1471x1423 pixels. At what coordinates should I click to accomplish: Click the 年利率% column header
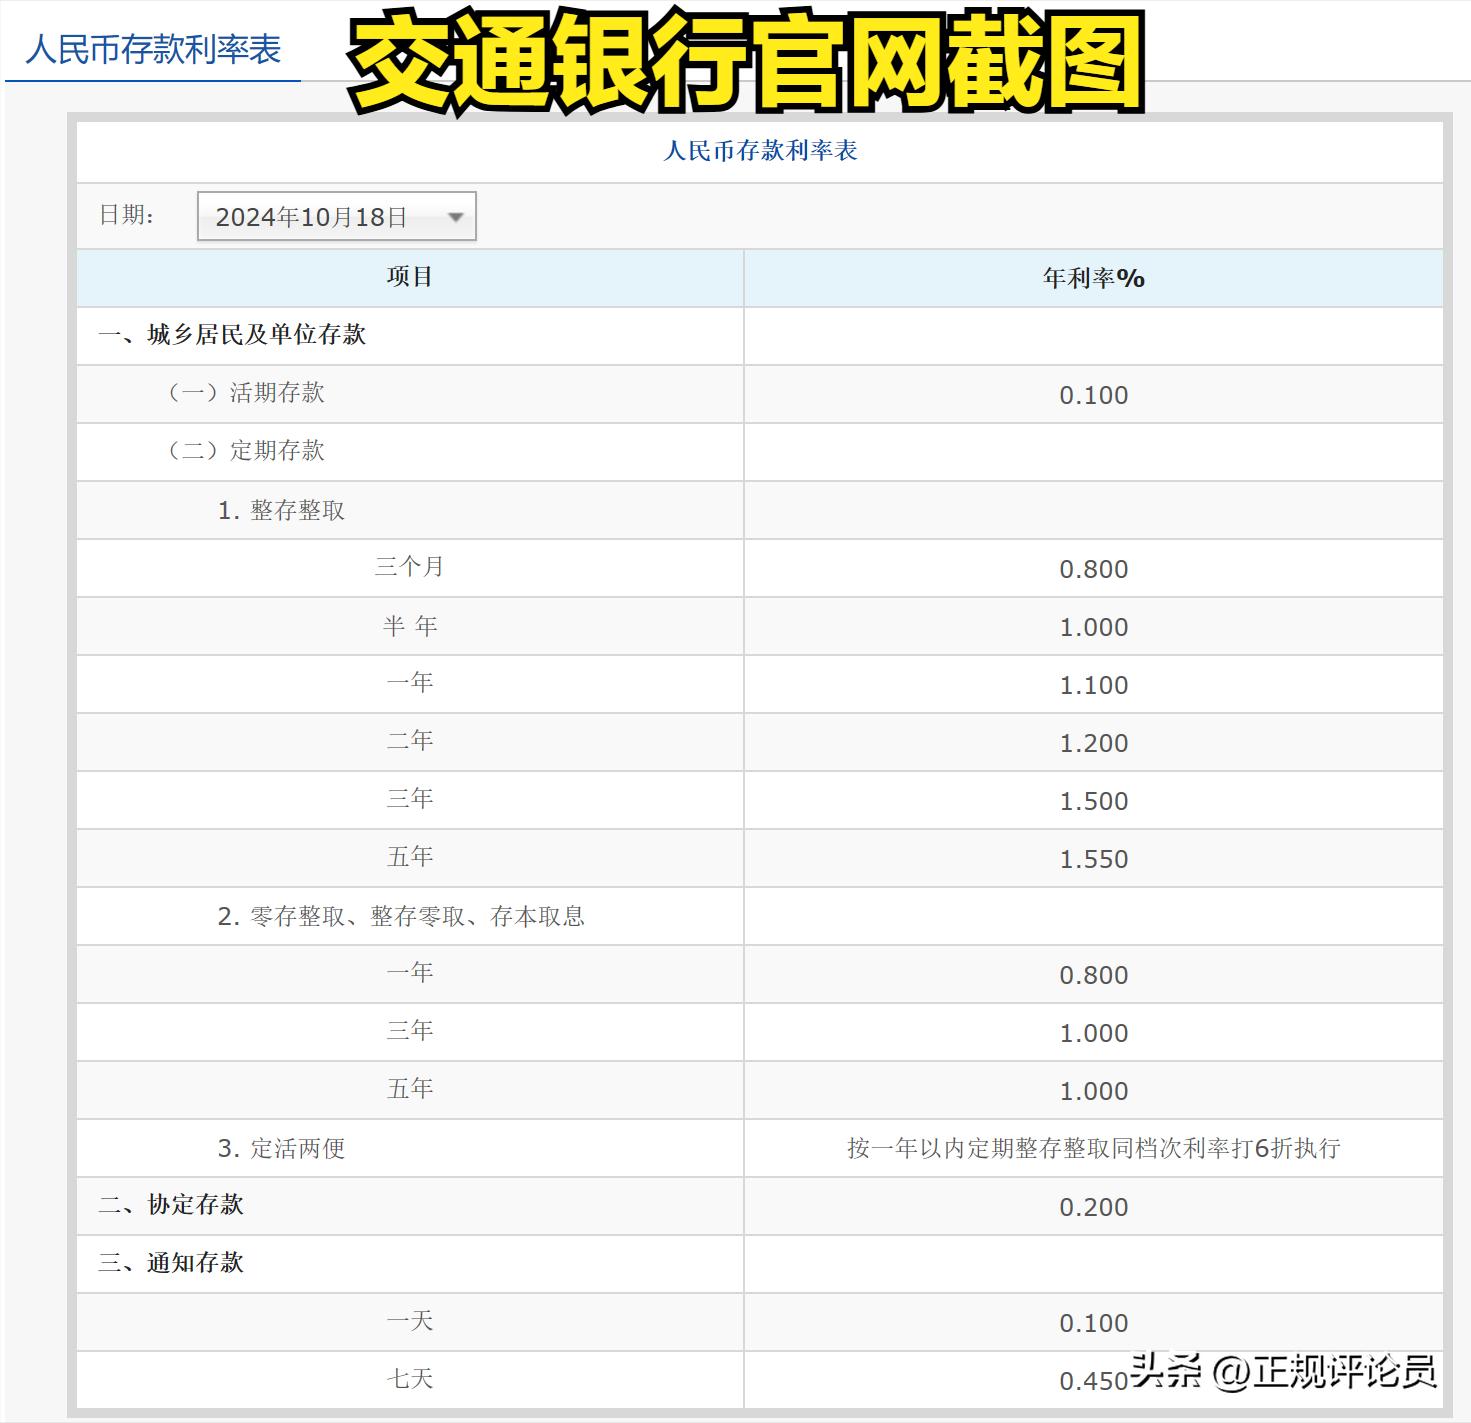pos(1093,278)
